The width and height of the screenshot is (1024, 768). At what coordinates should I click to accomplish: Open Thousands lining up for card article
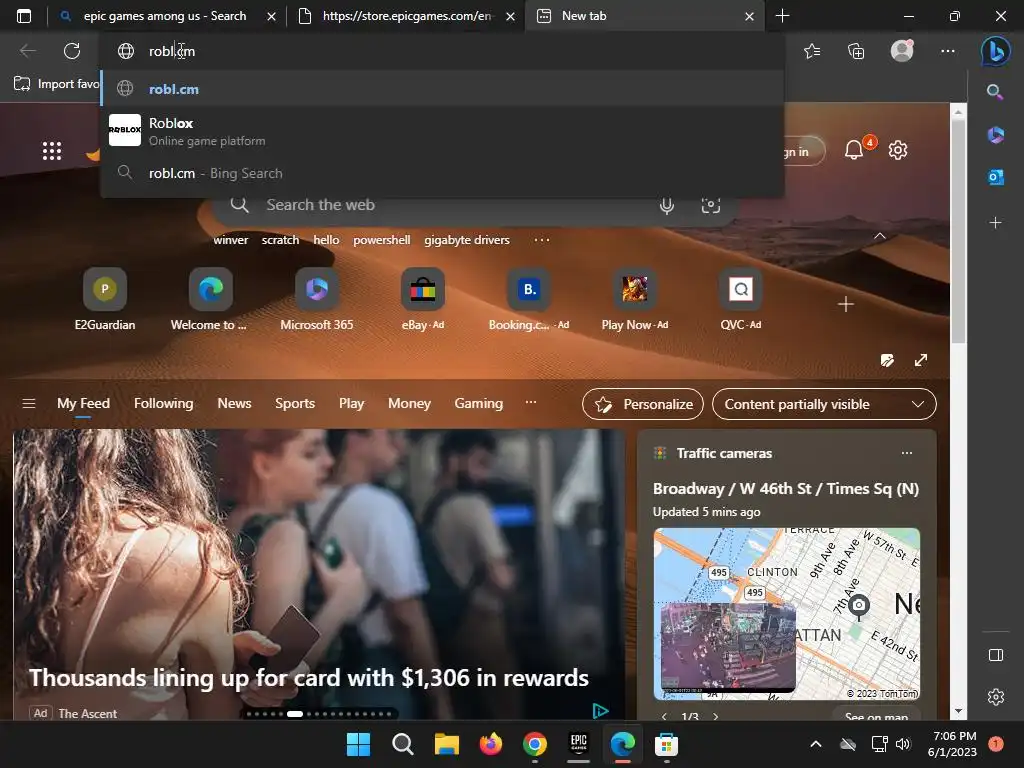coord(309,678)
